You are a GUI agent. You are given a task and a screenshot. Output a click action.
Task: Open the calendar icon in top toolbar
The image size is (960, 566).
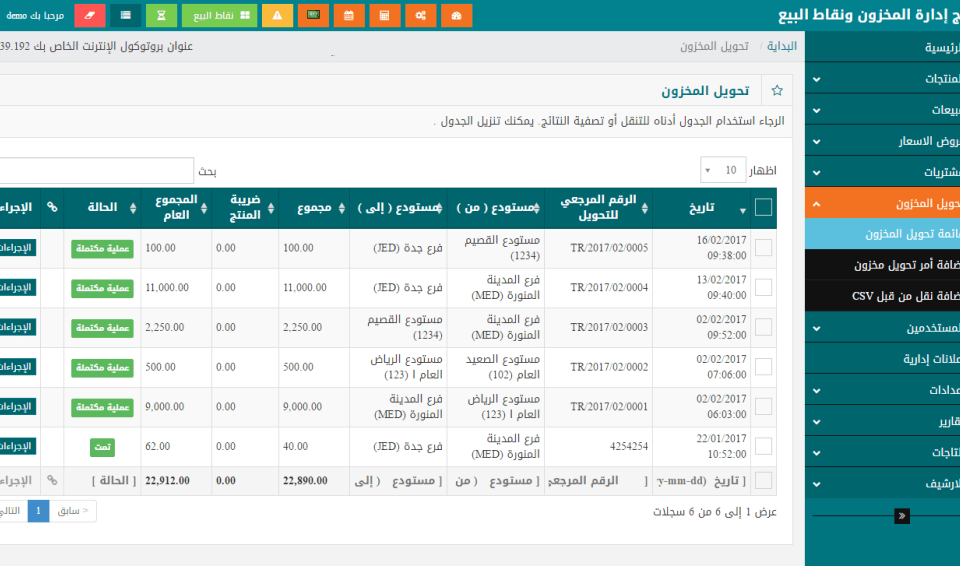click(x=349, y=16)
